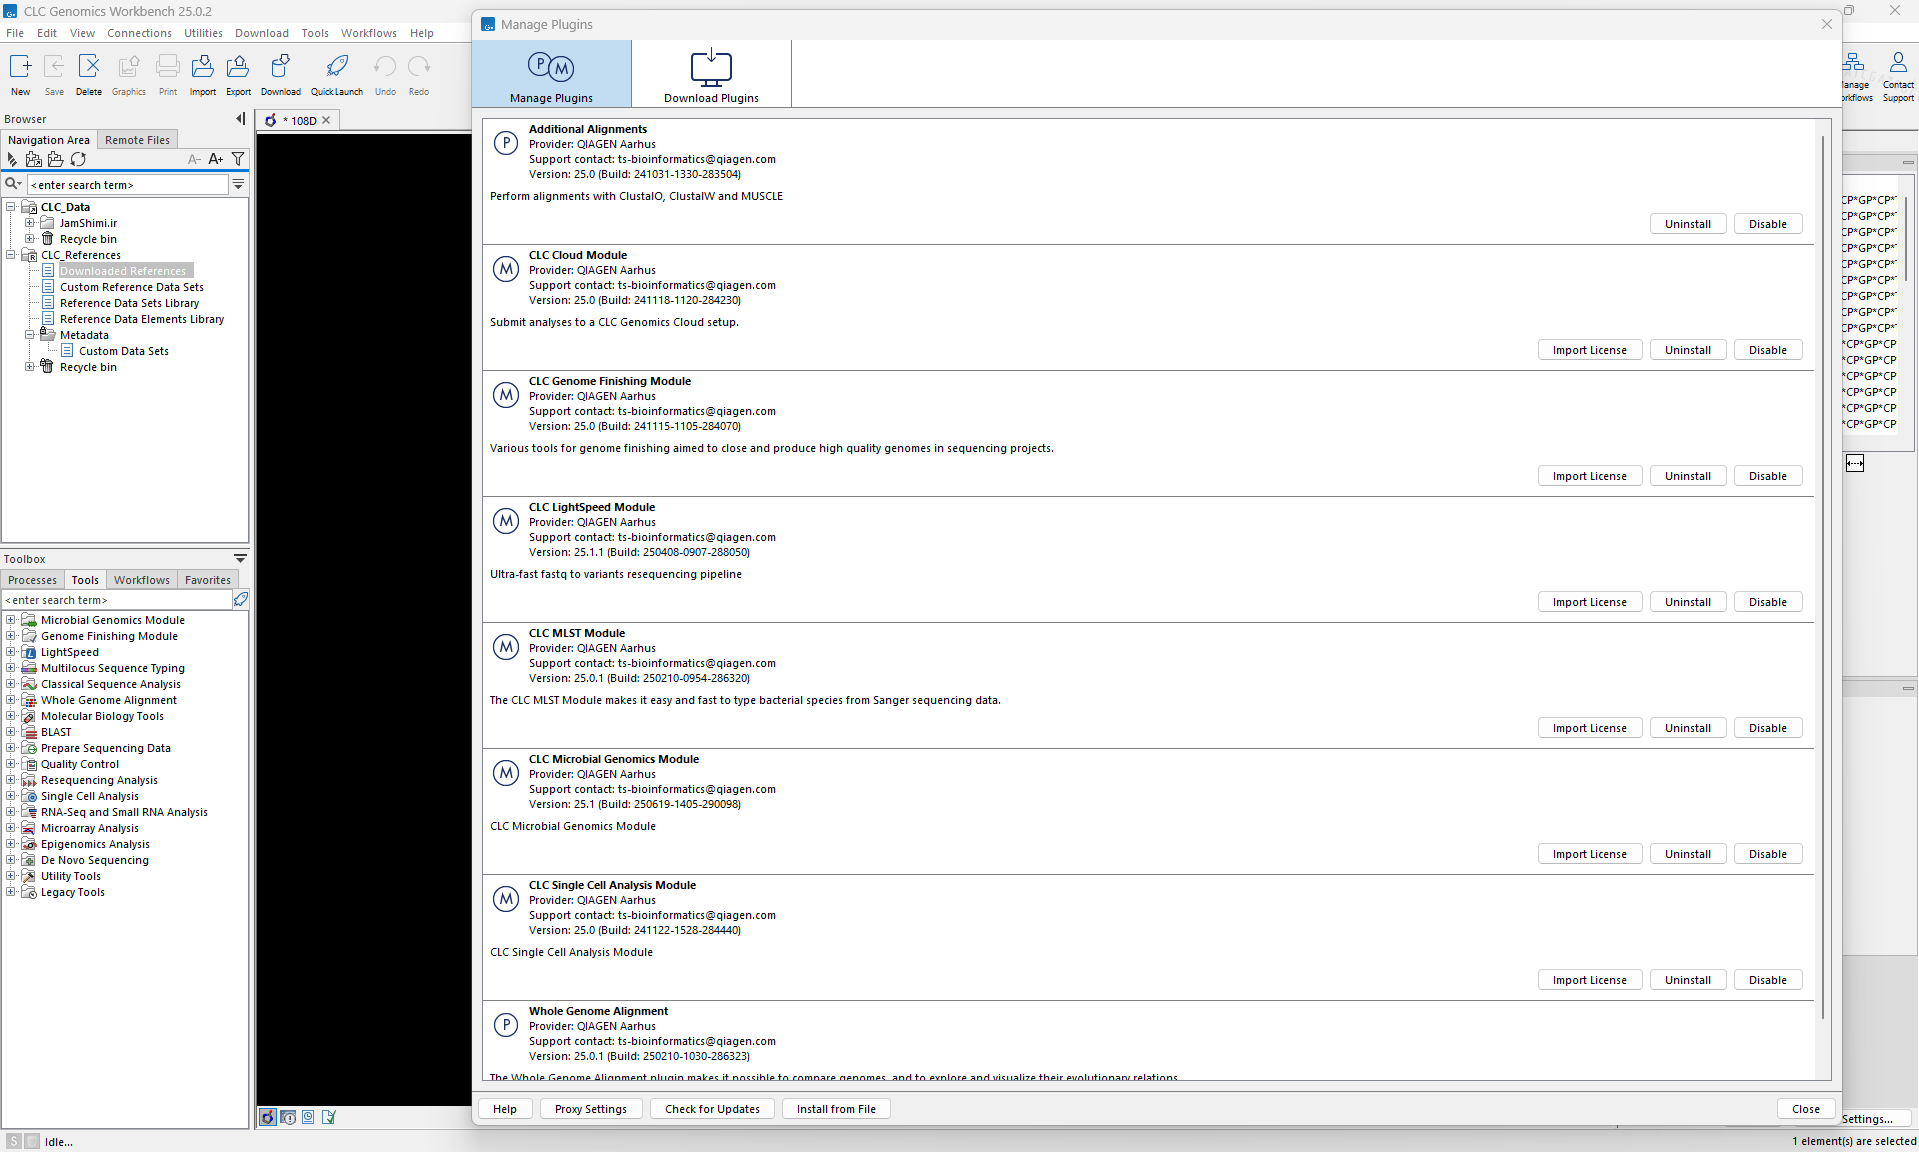Screen dimensions: 1919x1152
Task: Open the search options magnifier dropdown
Action: coord(14,184)
